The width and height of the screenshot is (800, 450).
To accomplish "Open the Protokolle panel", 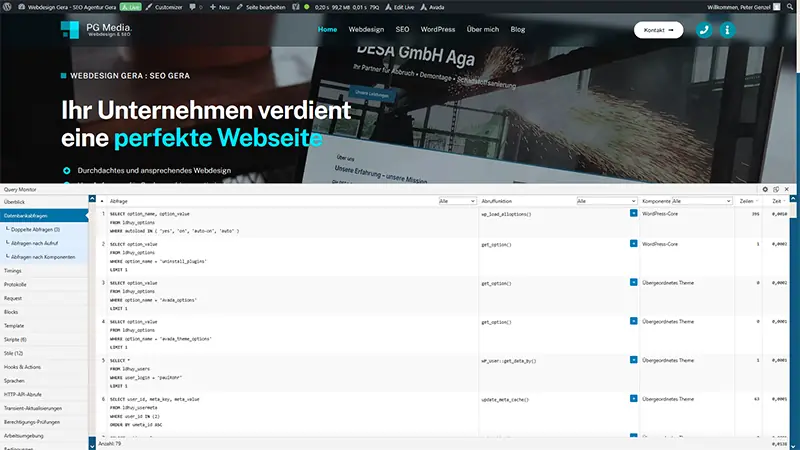I will click(x=44, y=285).
